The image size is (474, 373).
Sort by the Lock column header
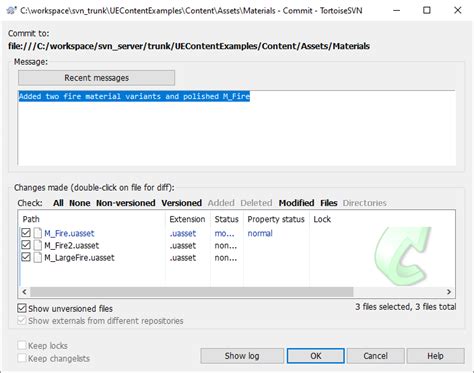(322, 219)
